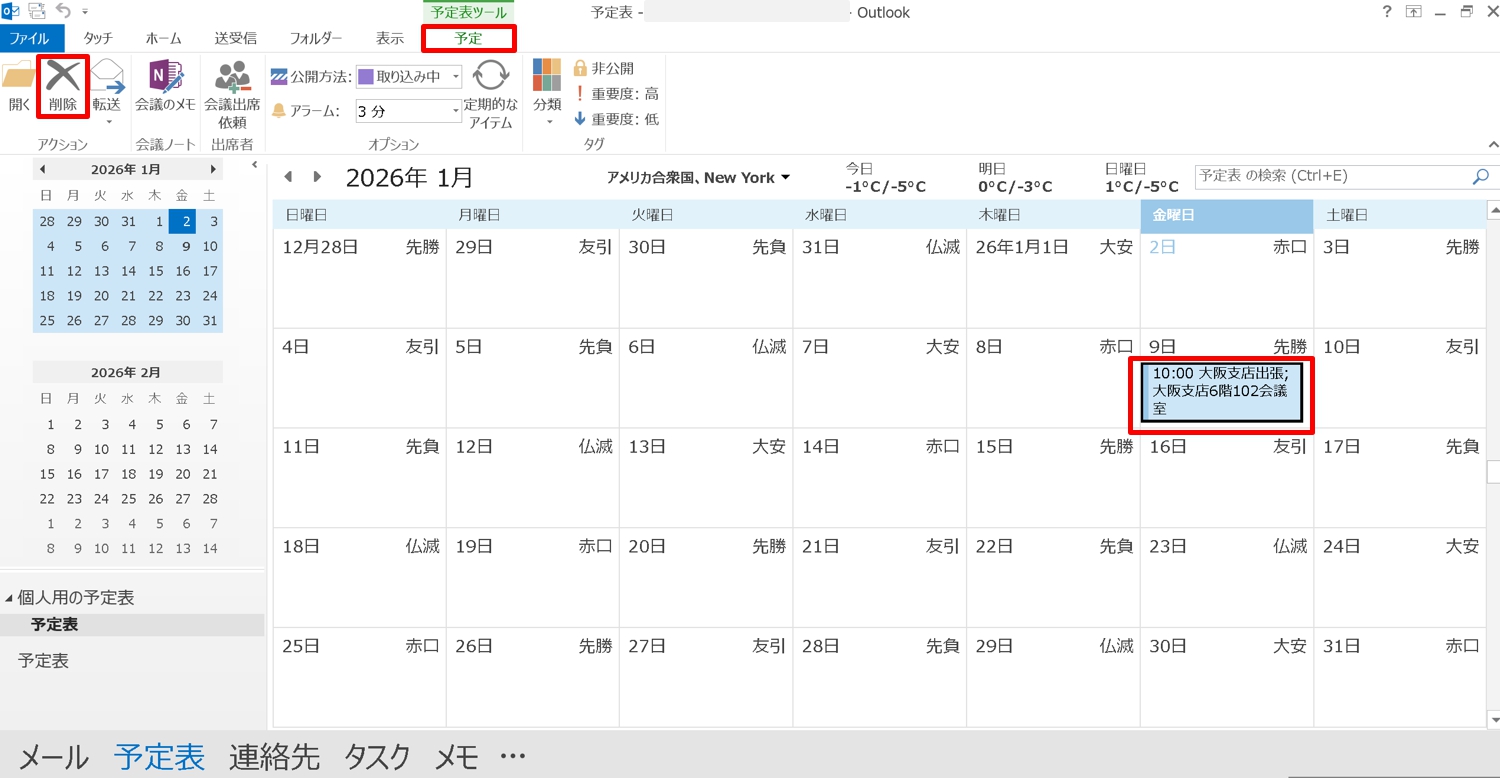Select the 10:00 大阪支店出張 appointment

click(x=1220, y=391)
